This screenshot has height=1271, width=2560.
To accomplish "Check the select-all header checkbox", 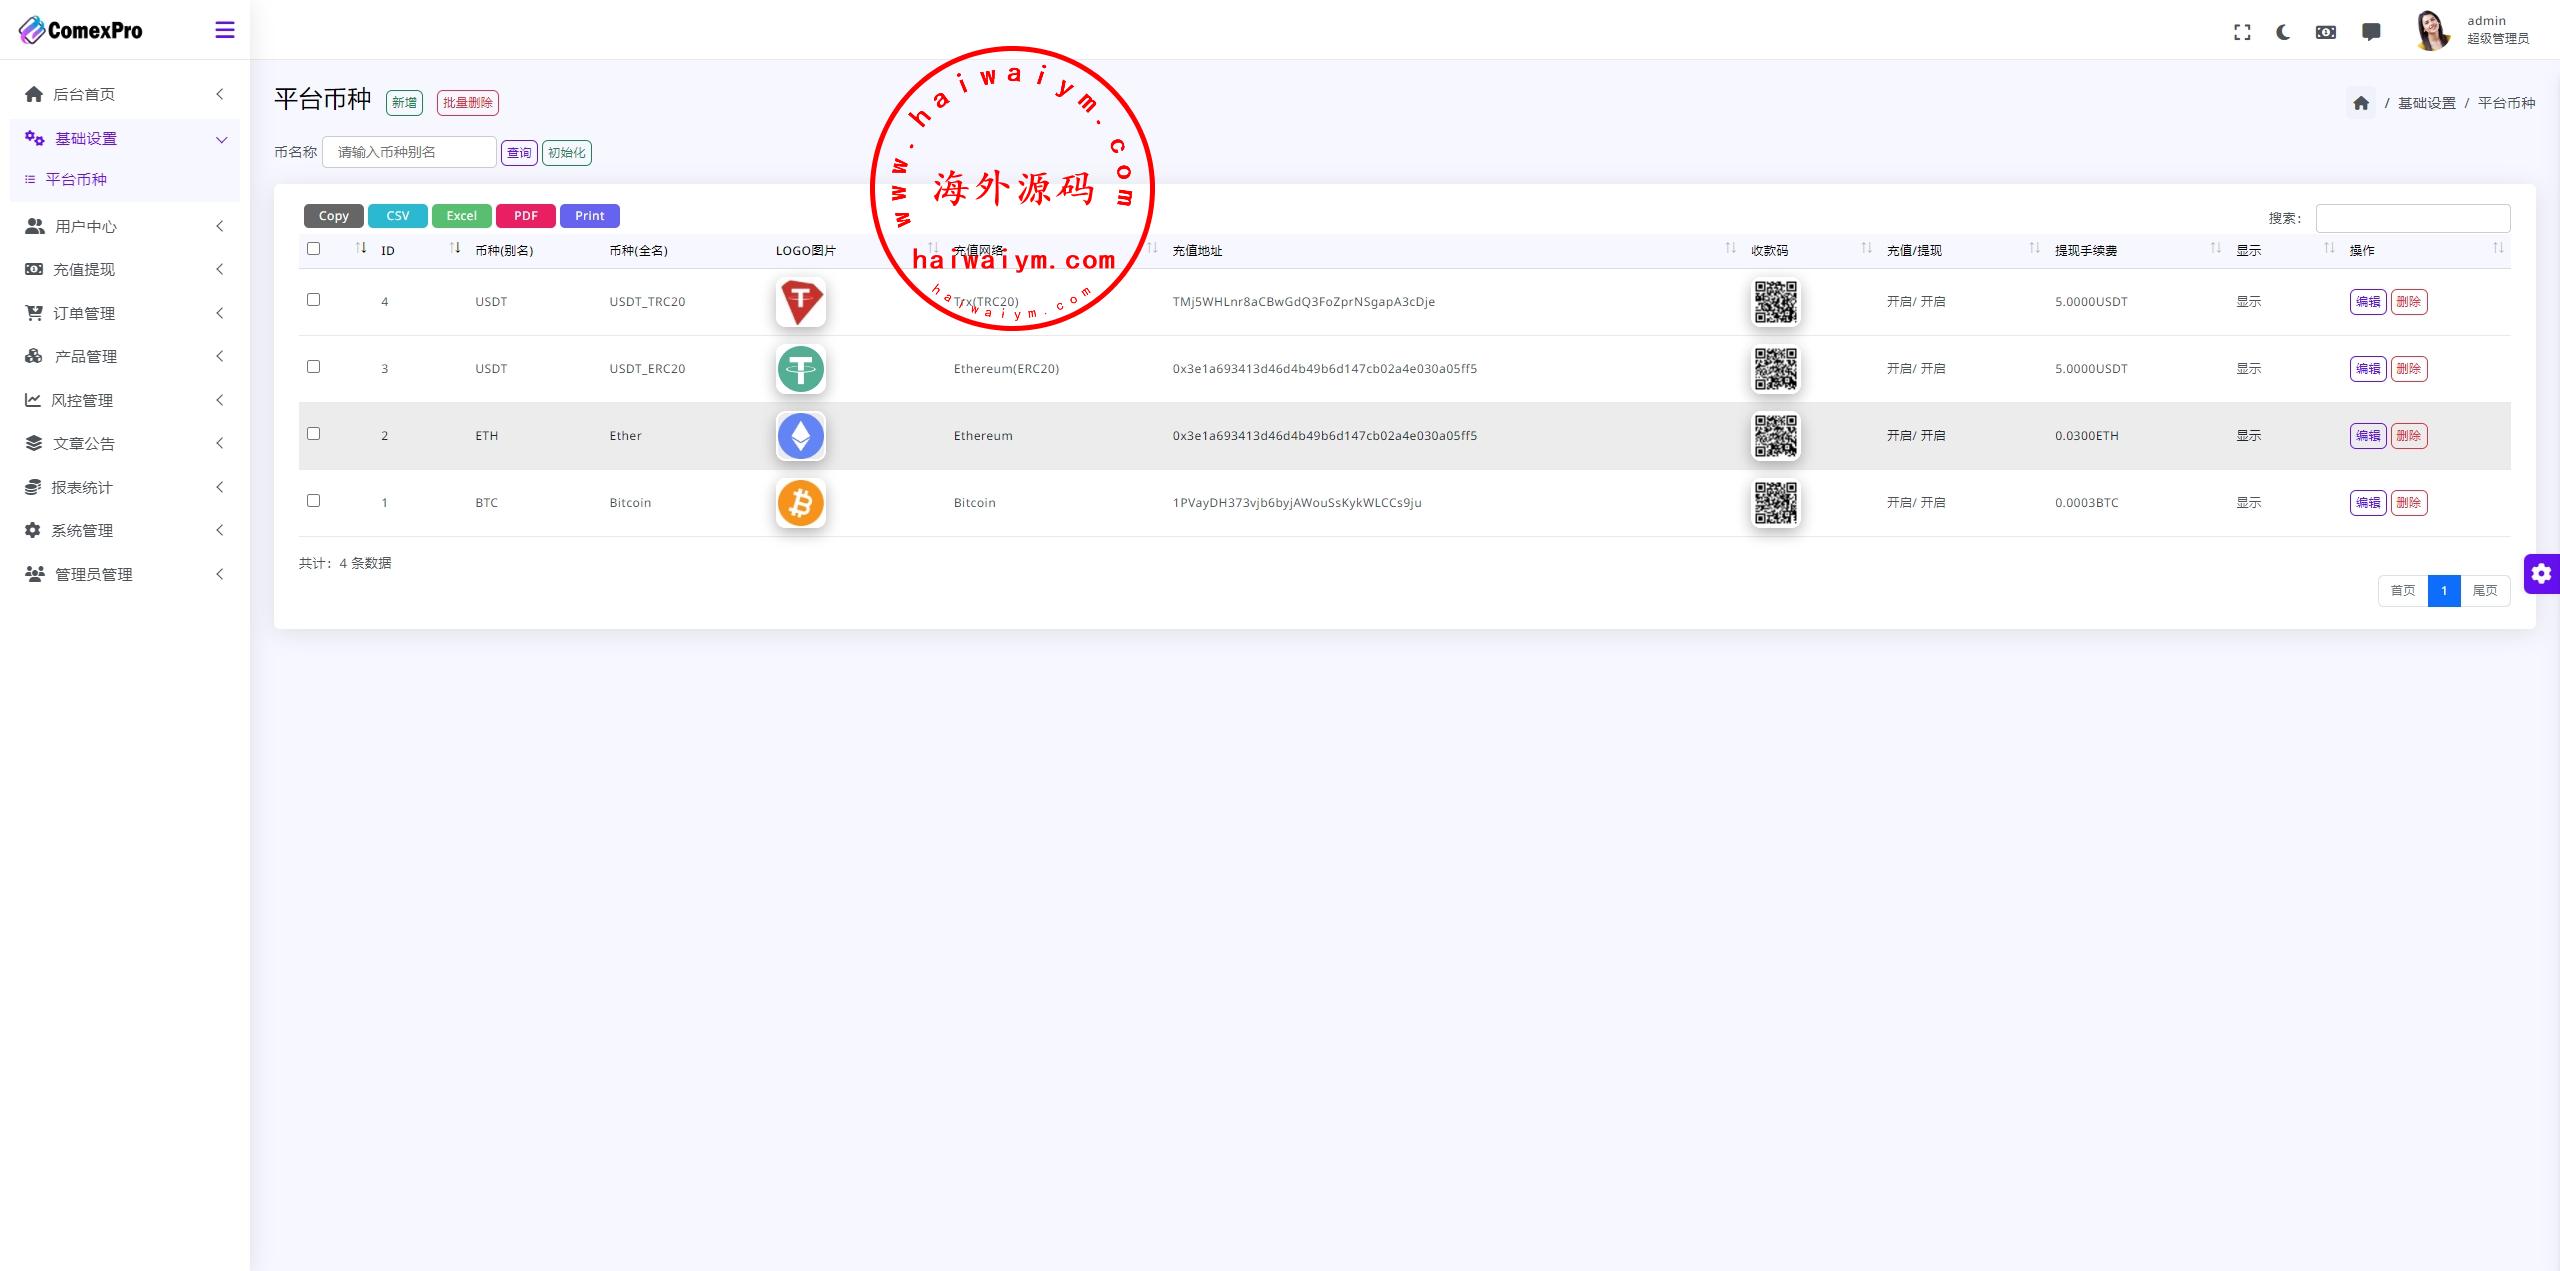I will pos(313,249).
